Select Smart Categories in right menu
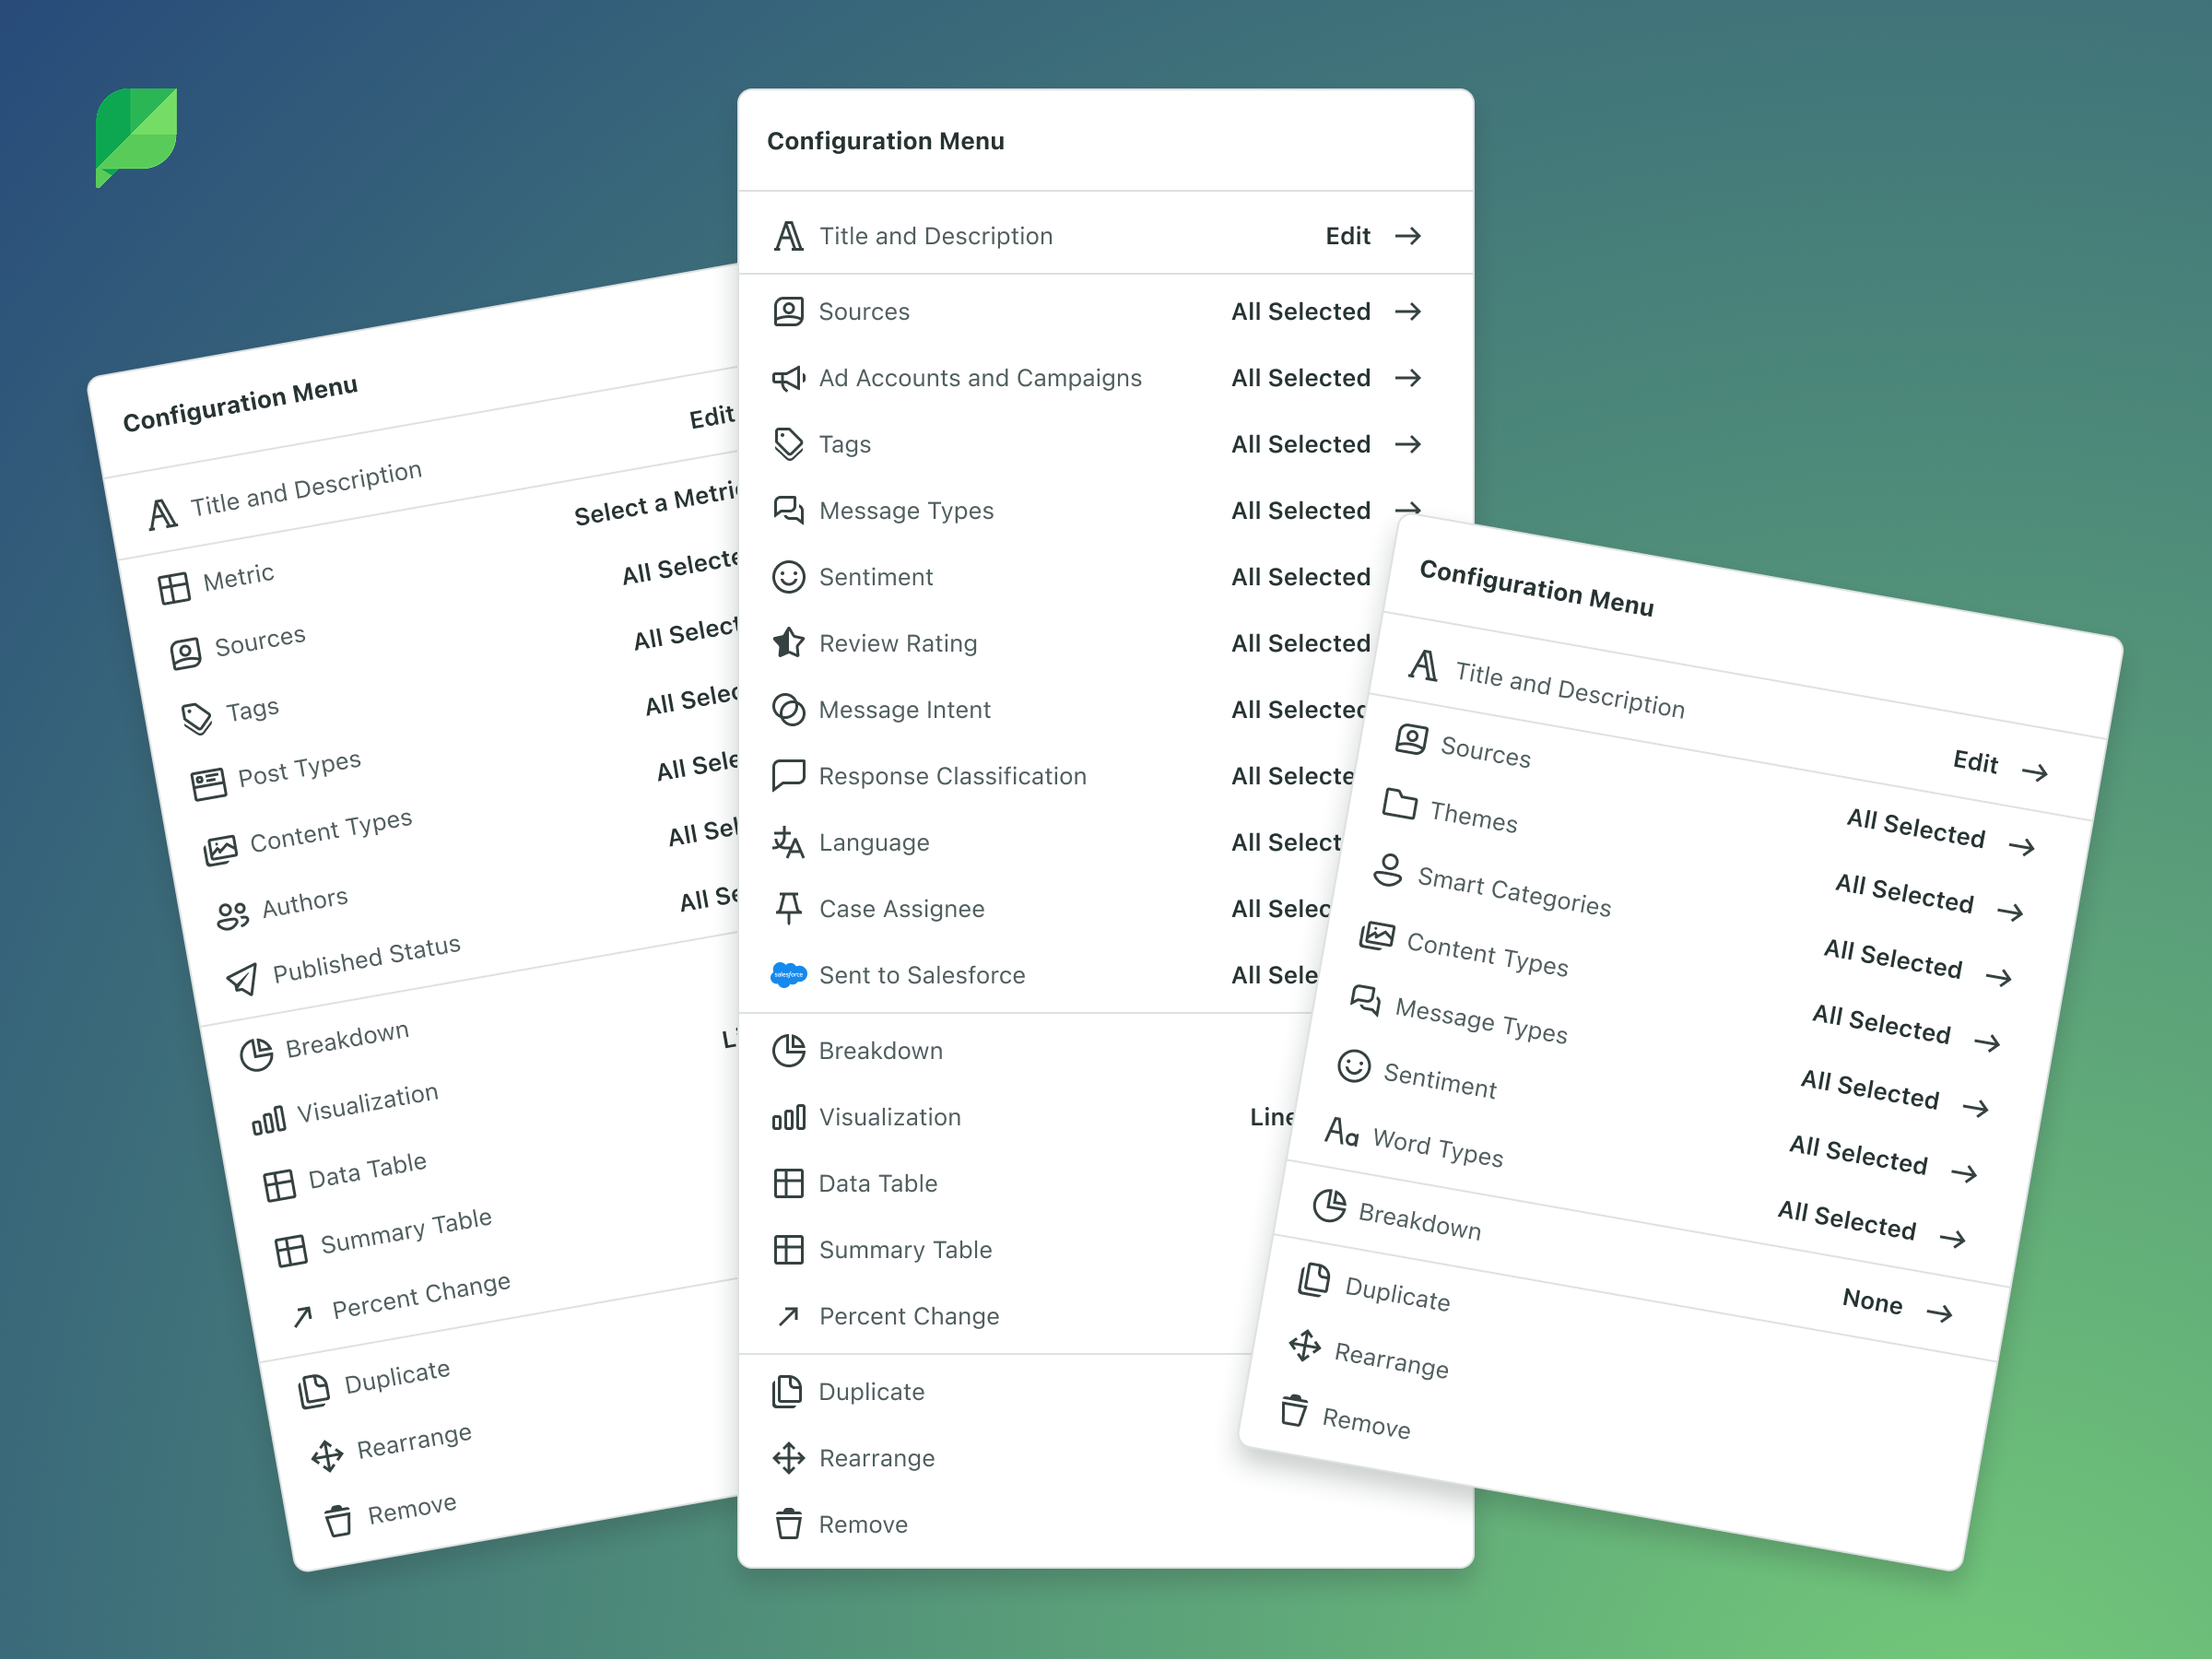The image size is (2212, 1659). pyautogui.click(x=1513, y=891)
